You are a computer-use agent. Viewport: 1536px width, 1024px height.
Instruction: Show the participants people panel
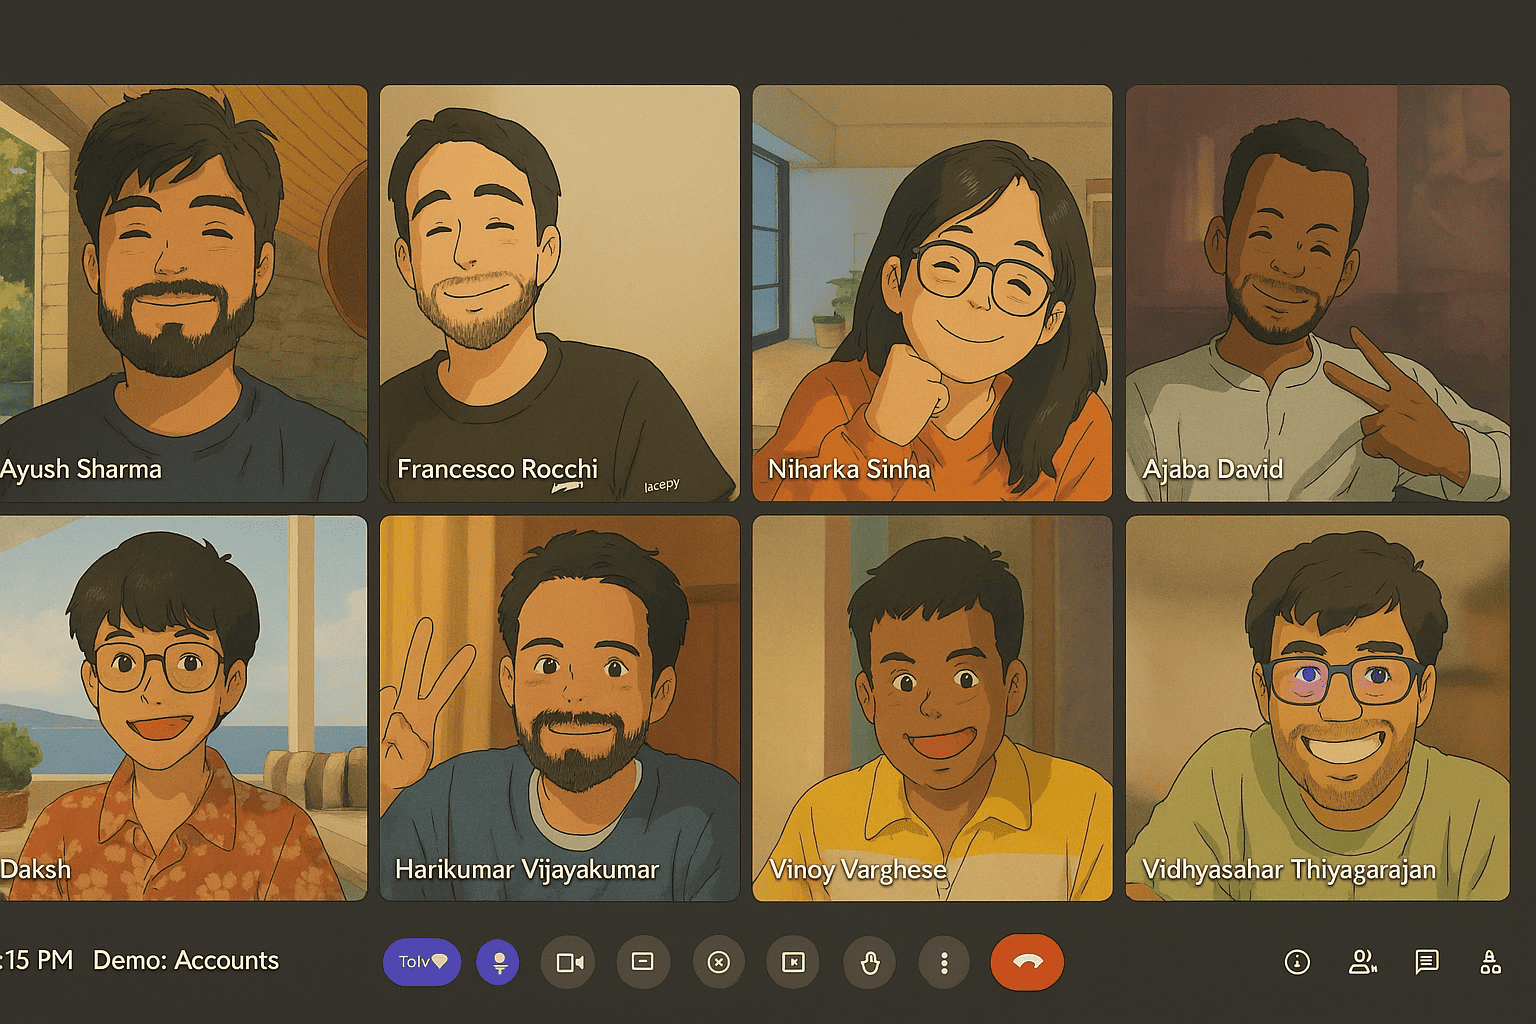(x=1362, y=962)
